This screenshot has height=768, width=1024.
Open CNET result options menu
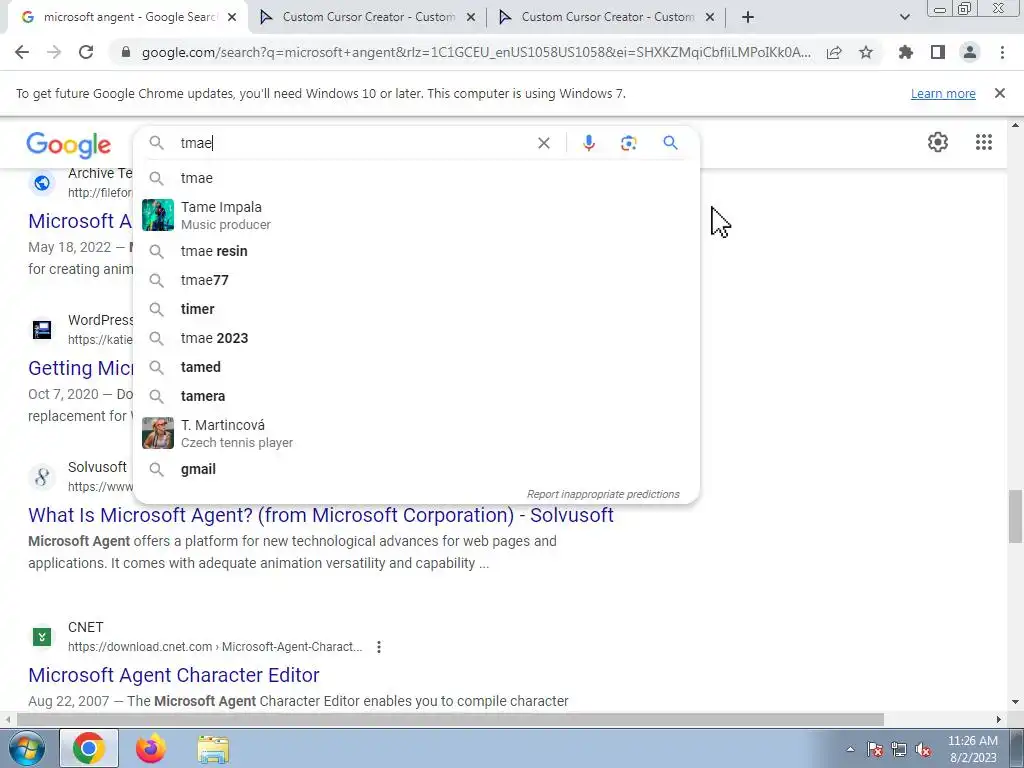379,647
